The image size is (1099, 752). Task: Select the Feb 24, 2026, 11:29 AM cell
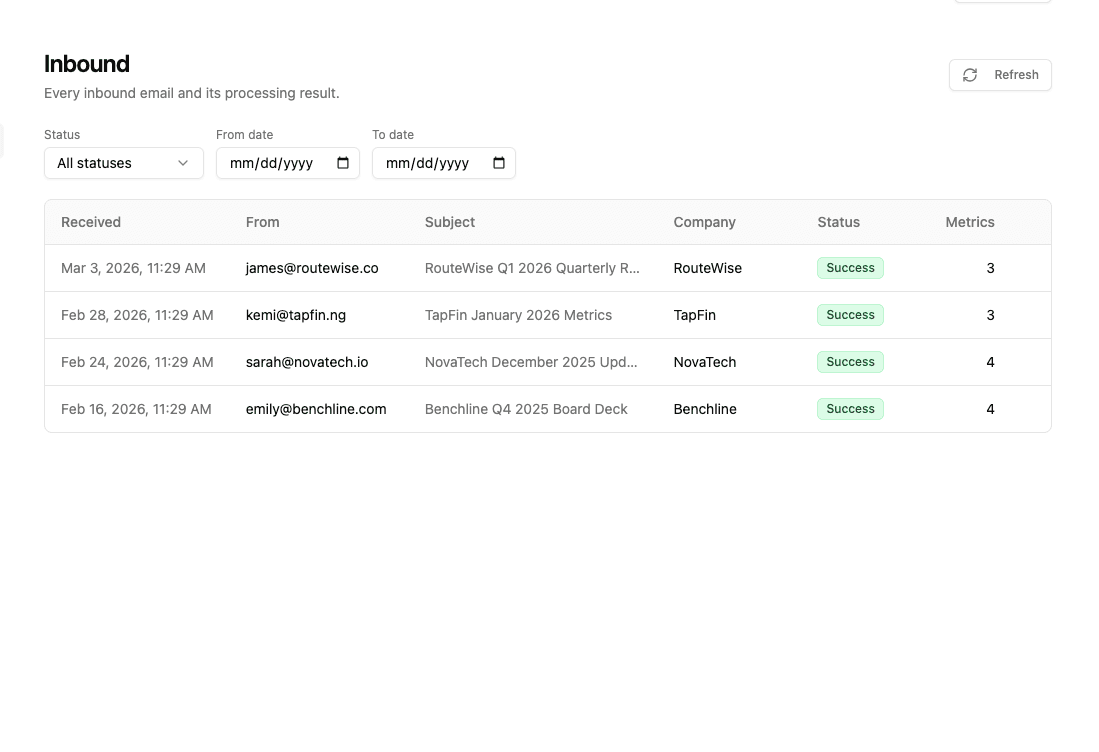[x=137, y=362]
